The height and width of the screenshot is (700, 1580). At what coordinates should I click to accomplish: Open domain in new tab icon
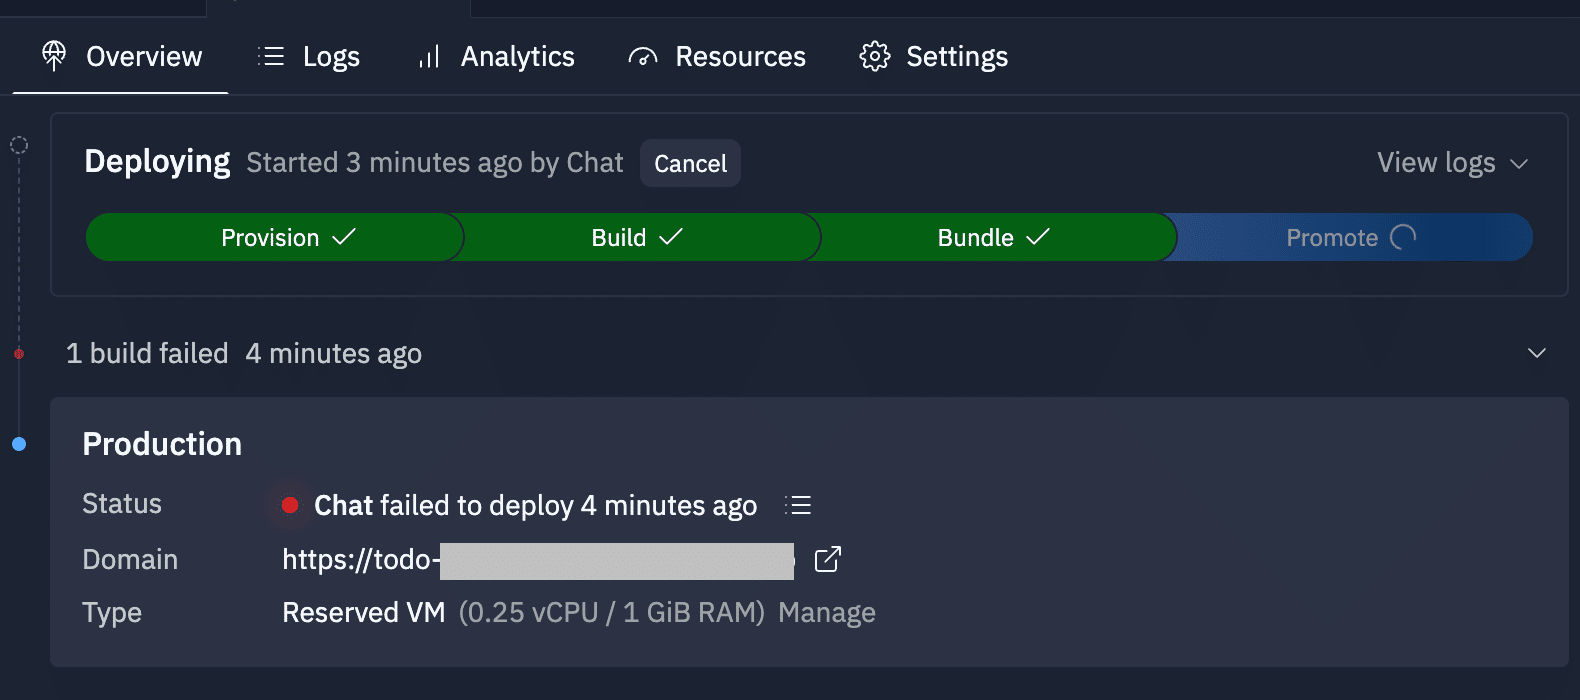(x=828, y=559)
